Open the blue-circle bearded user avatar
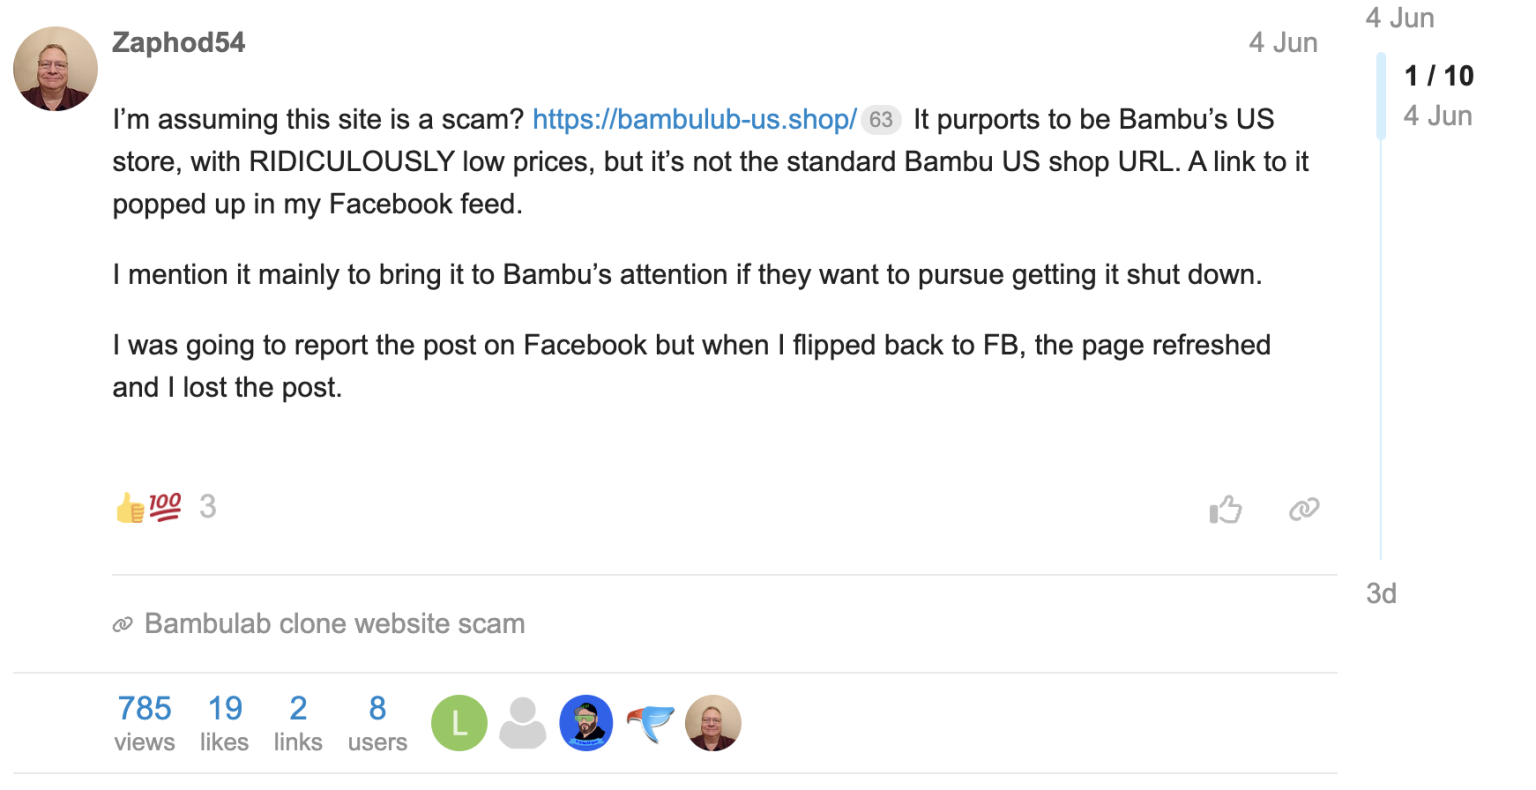This screenshot has width=1536, height=790. coord(586,723)
